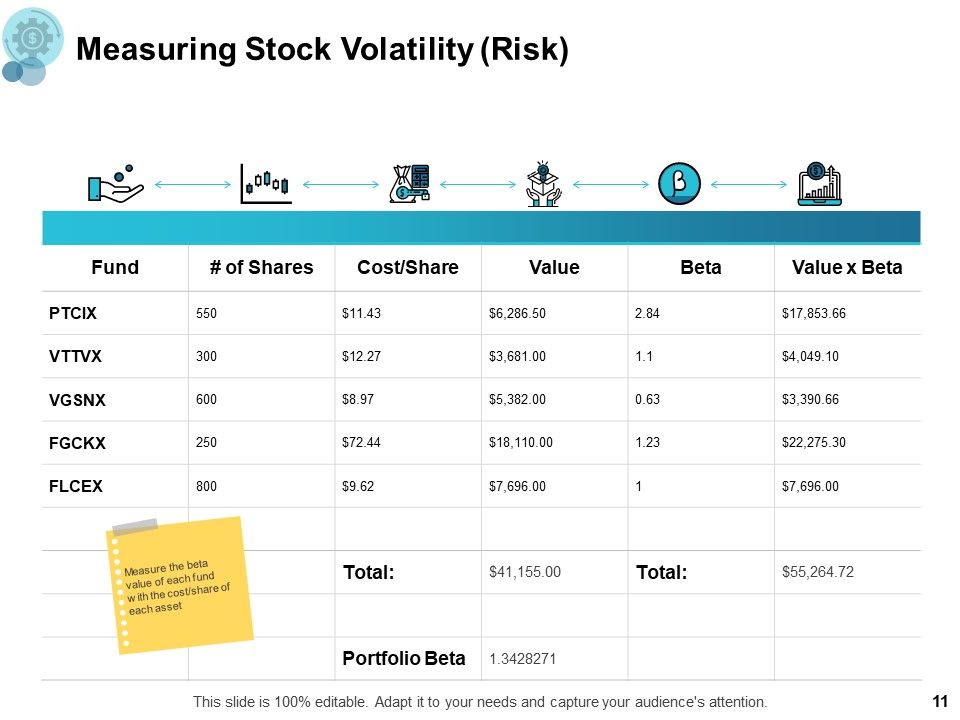
Task: Select the Beta column header
Action: coord(700,268)
